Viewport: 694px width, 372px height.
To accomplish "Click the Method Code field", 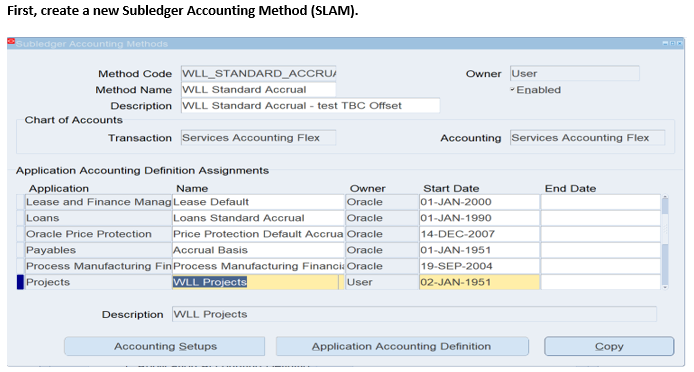I will point(258,74).
